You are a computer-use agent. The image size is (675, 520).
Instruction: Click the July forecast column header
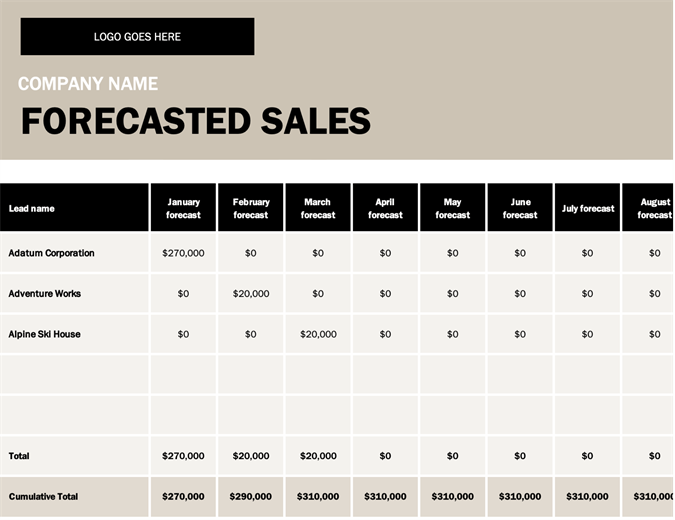point(588,208)
